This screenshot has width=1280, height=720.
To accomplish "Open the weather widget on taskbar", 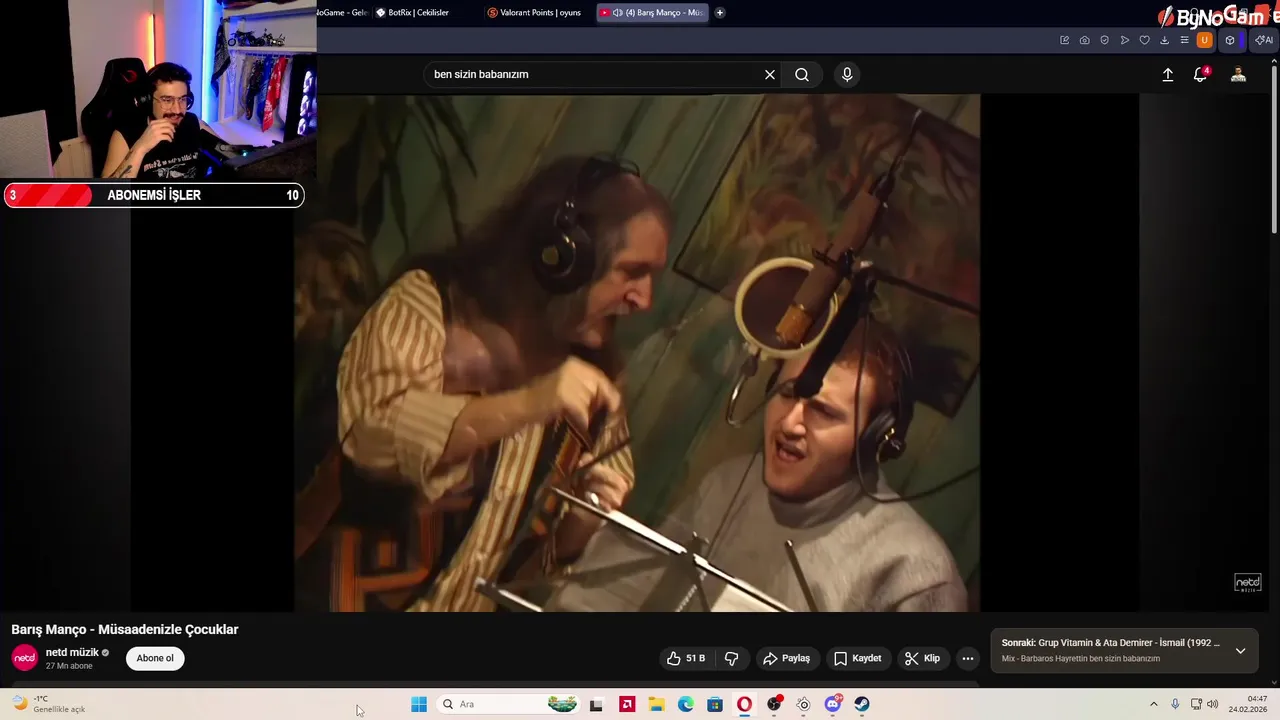I will click(48, 704).
